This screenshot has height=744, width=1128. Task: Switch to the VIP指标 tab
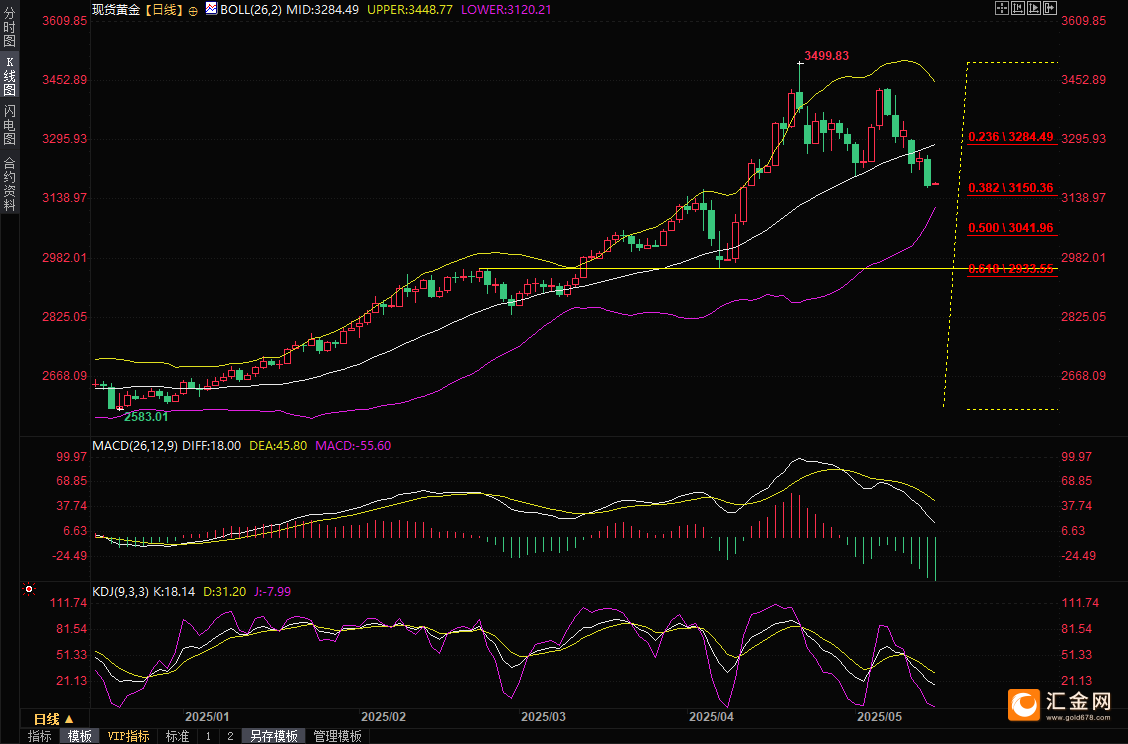coord(128,736)
